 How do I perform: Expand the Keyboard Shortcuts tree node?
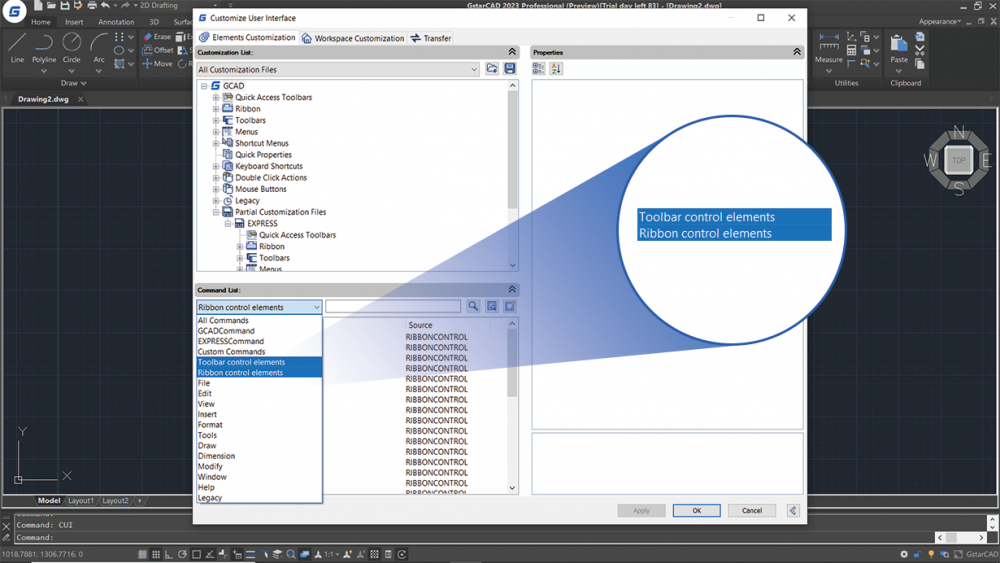click(x=216, y=166)
